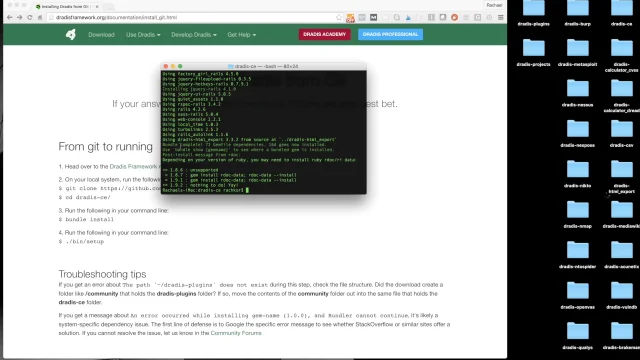Click the blue Dradis Professional button

390,34
